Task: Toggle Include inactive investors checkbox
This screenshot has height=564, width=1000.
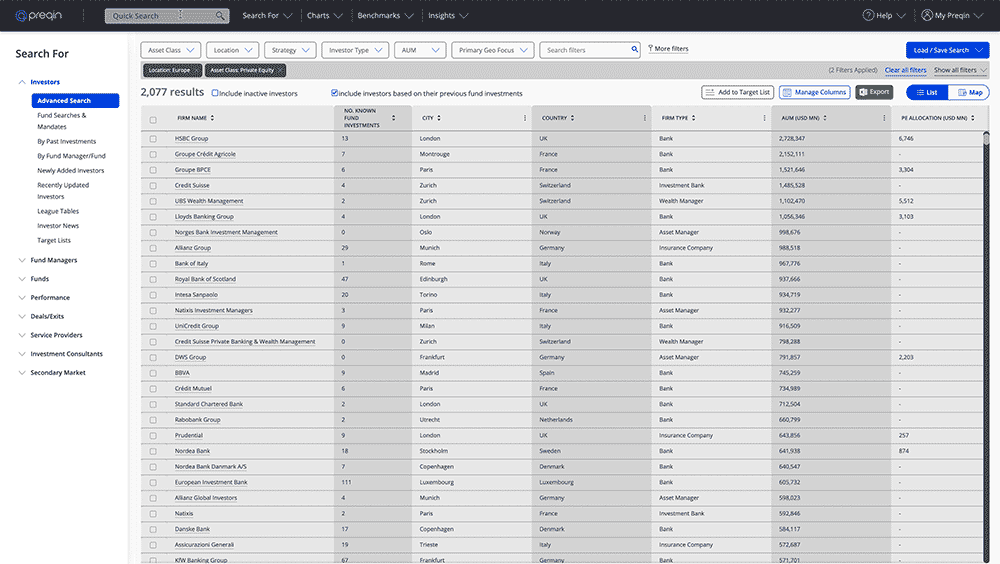Action: coord(215,93)
